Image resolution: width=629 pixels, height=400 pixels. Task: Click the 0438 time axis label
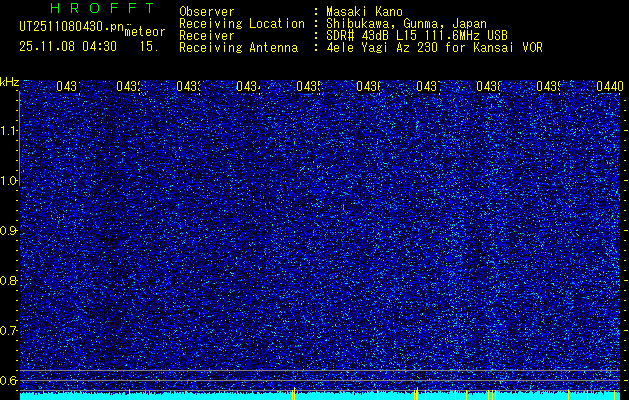tap(488, 86)
